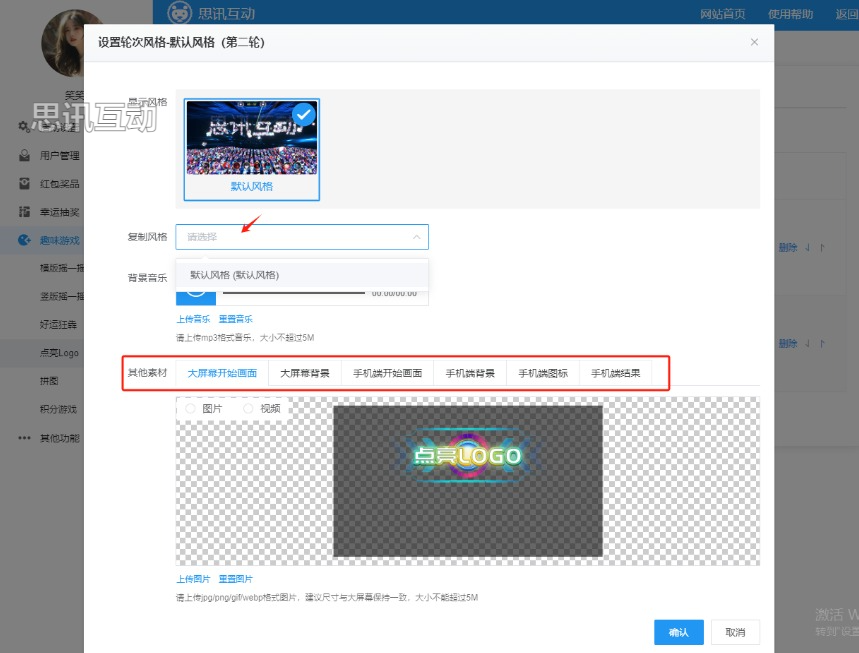The image size is (859, 653).
Task: Open 竖版摇一摇 in the sidebar menu
Action: 62,296
